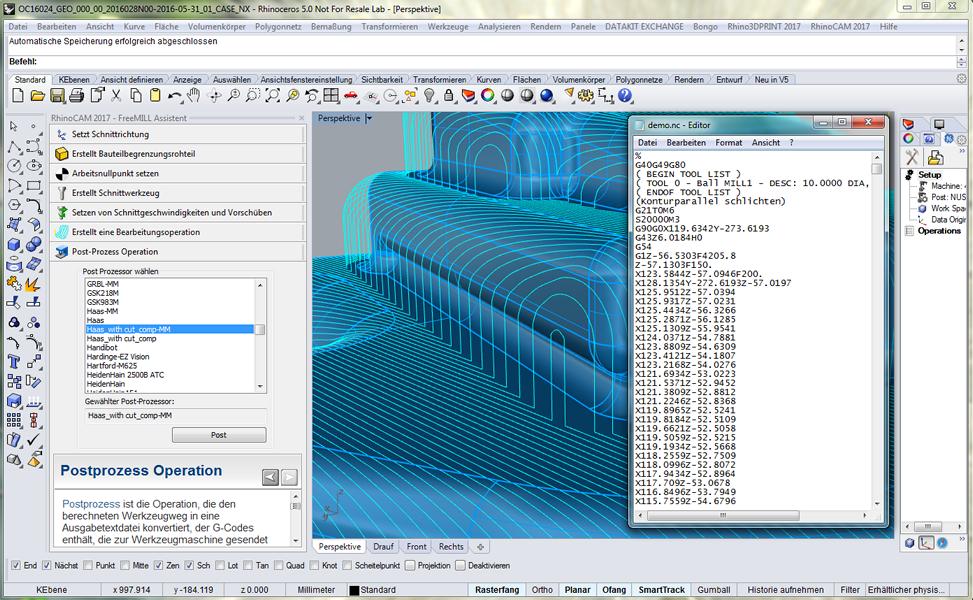The image size is (973, 600).
Task: Save the model with the floppy disk icon
Action: pyautogui.click(x=57, y=96)
